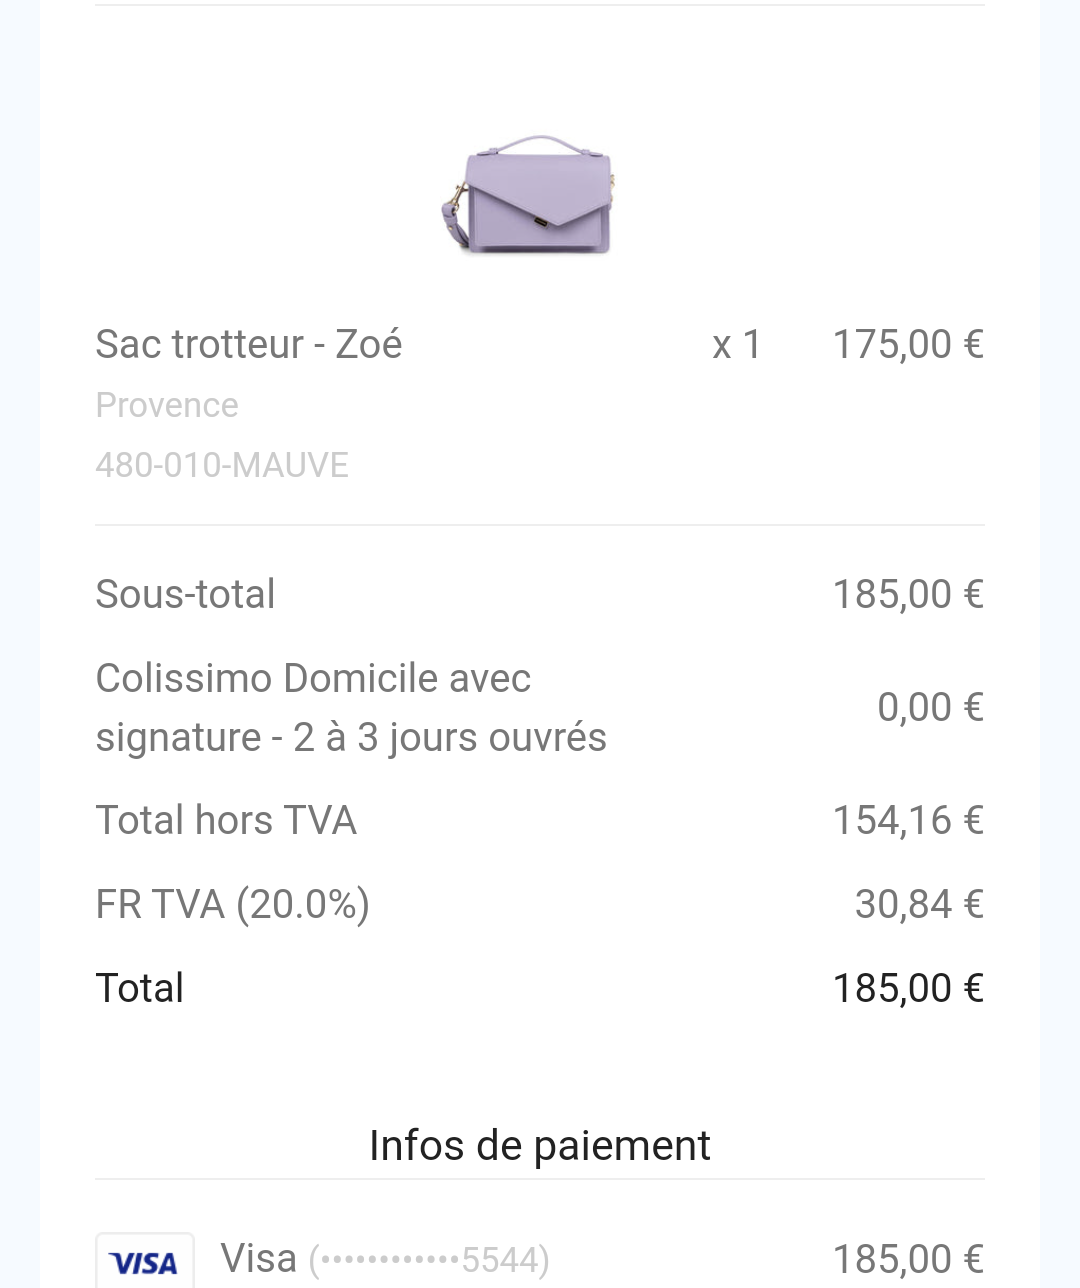
Task: Click the 30,84 € VAT amount
Action: (x=919, y=904)
